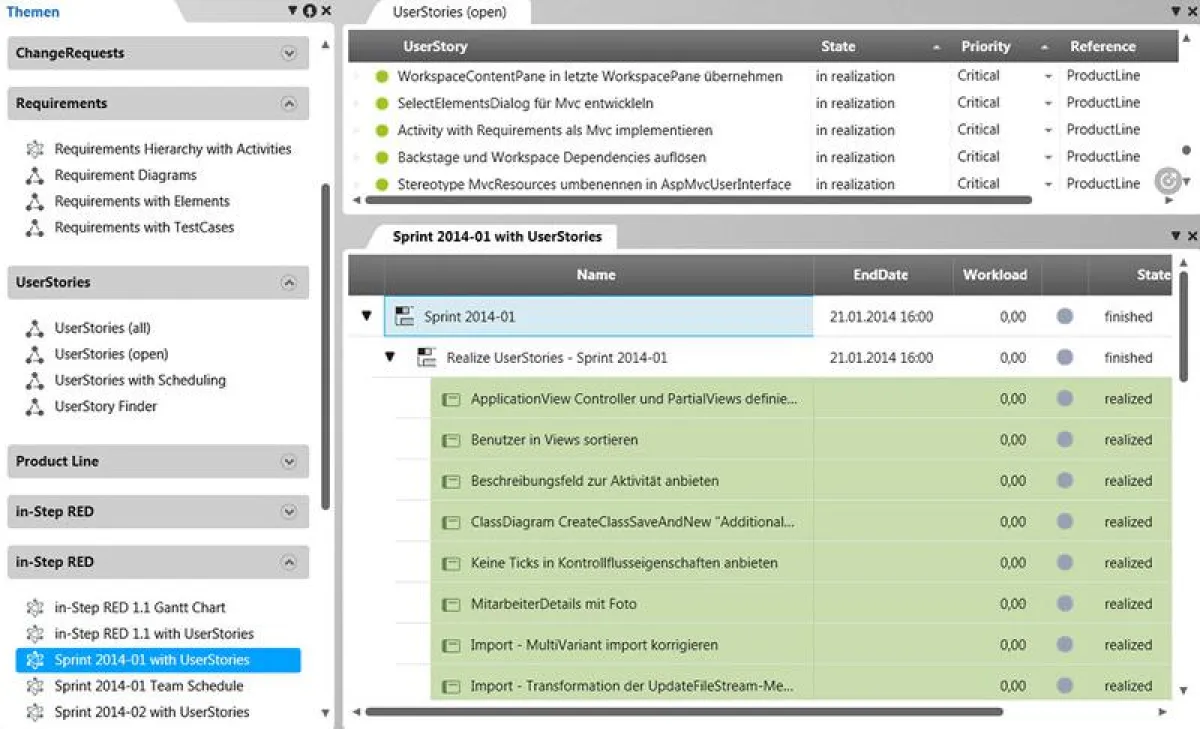Expand the ChangeRequests section
This screenshot has height=729, width=1200.
tap(290, 53)
